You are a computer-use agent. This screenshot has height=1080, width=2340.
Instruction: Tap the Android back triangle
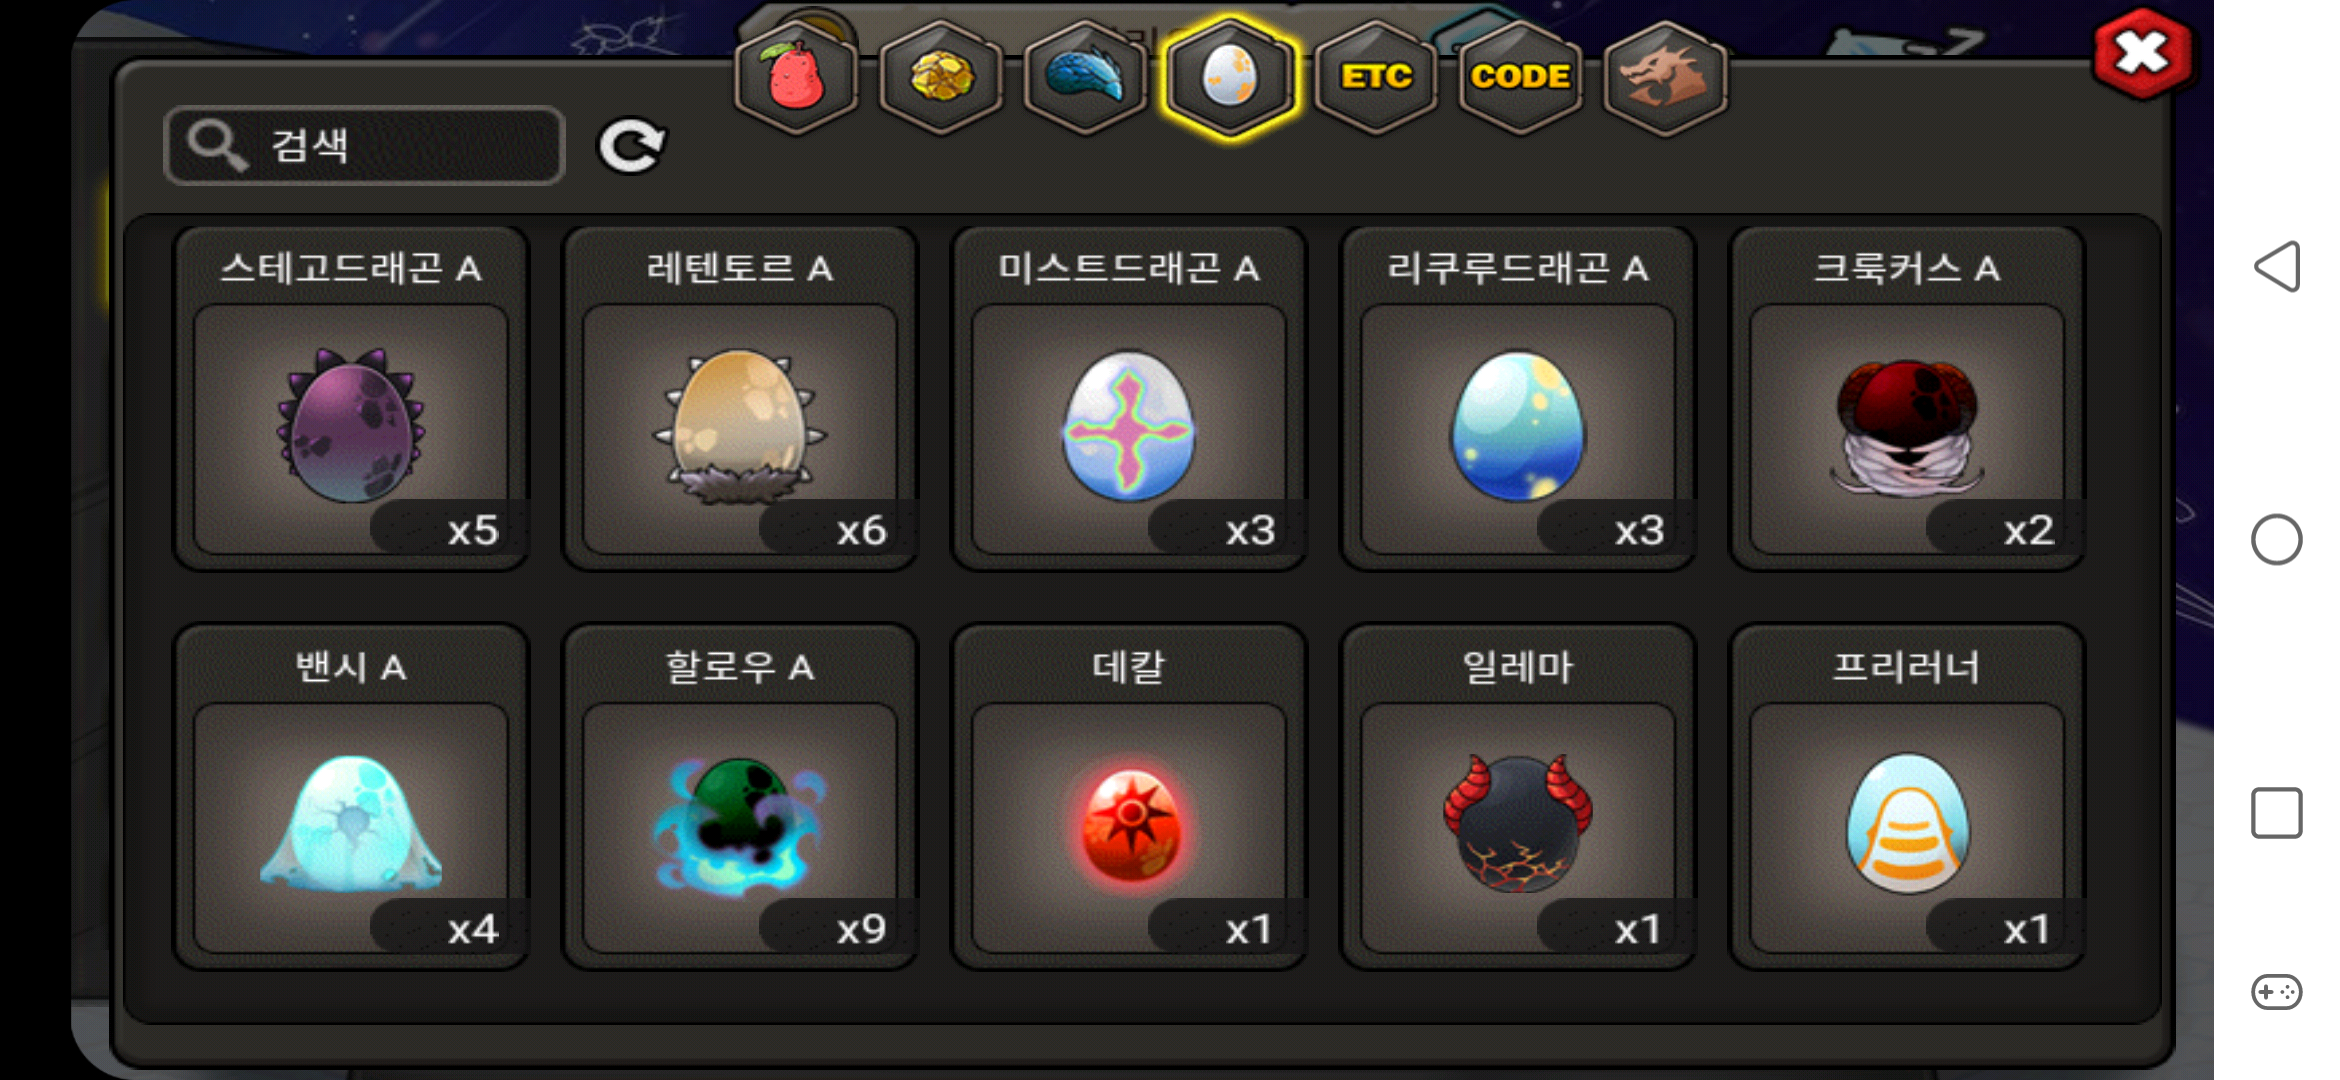pyautogui.click(x=2277, y=267)
